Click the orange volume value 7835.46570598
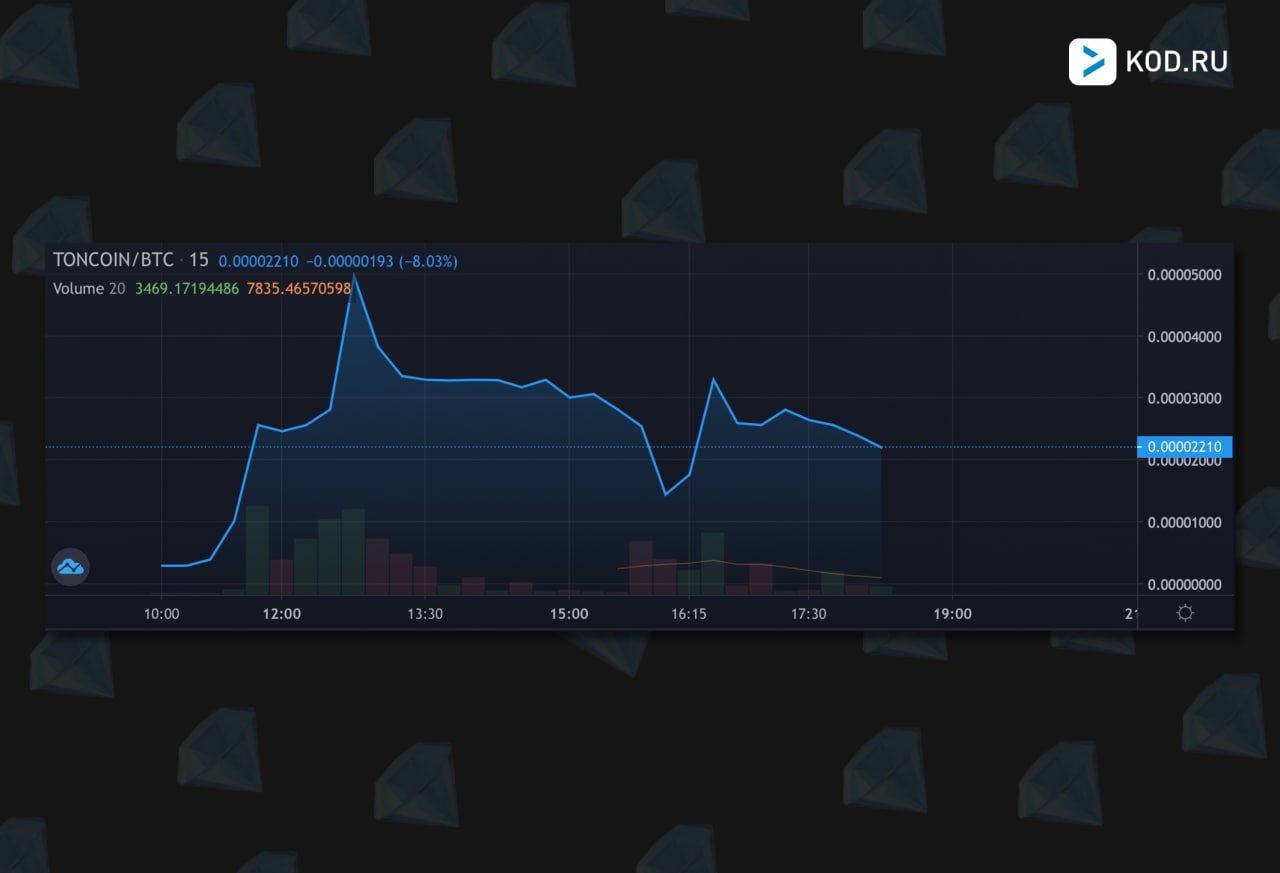Screen dimensions: 1280x873 click(299, 288)
